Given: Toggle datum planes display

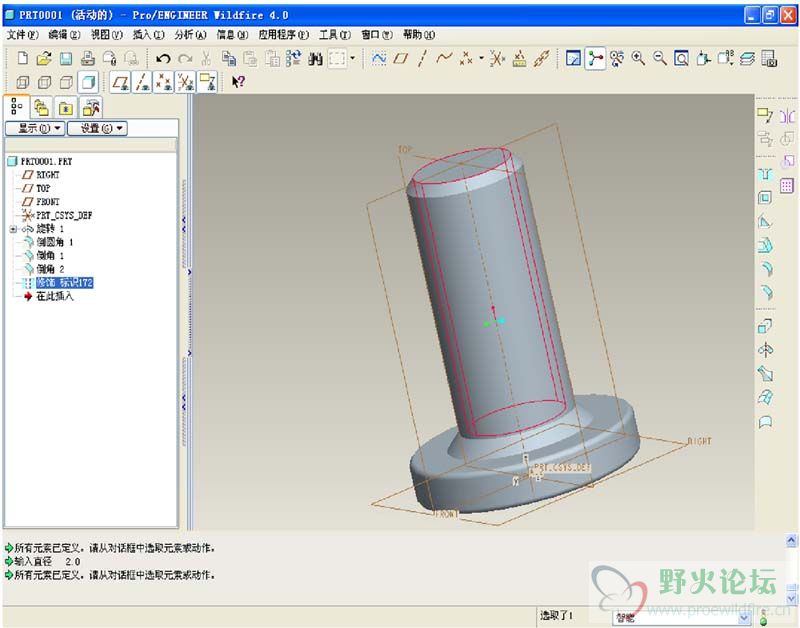Looking at the screenshot, I should point(120,82).
